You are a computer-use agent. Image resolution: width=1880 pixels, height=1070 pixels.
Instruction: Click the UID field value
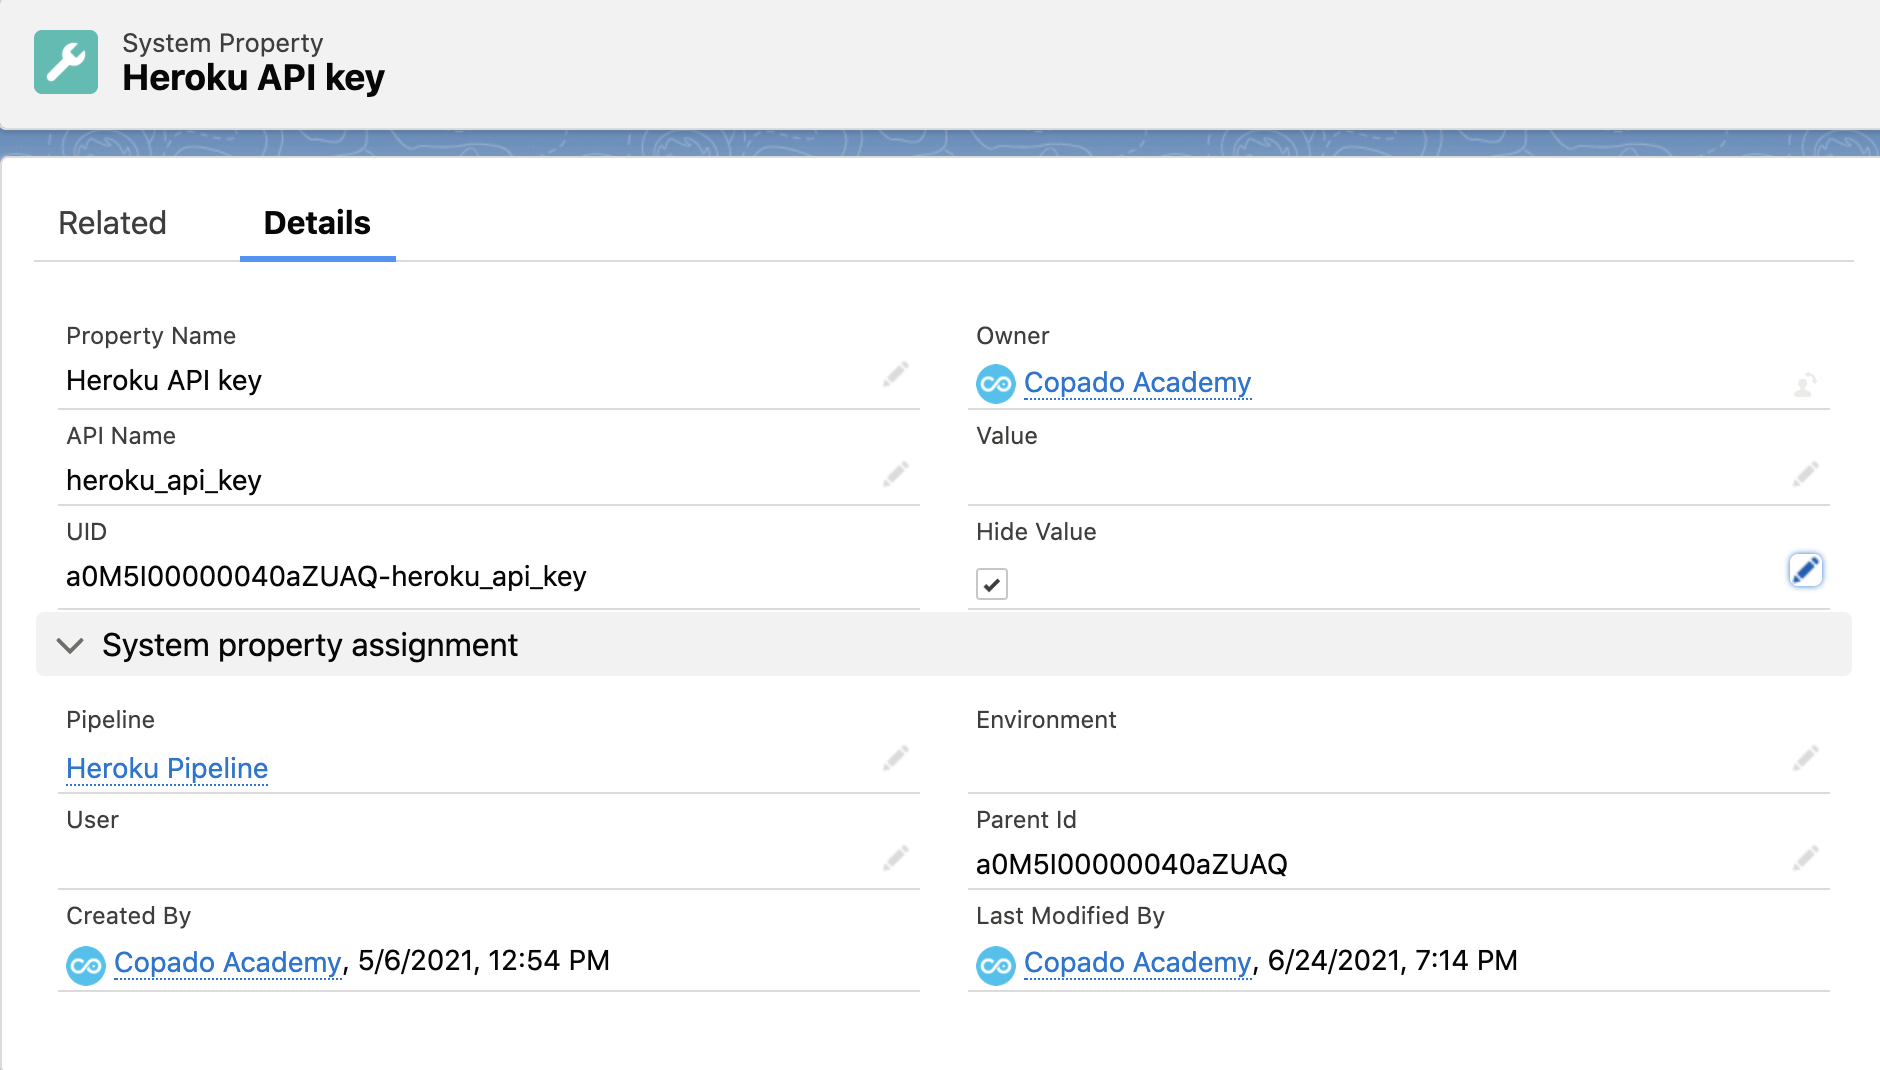click(x=326, y=576)
